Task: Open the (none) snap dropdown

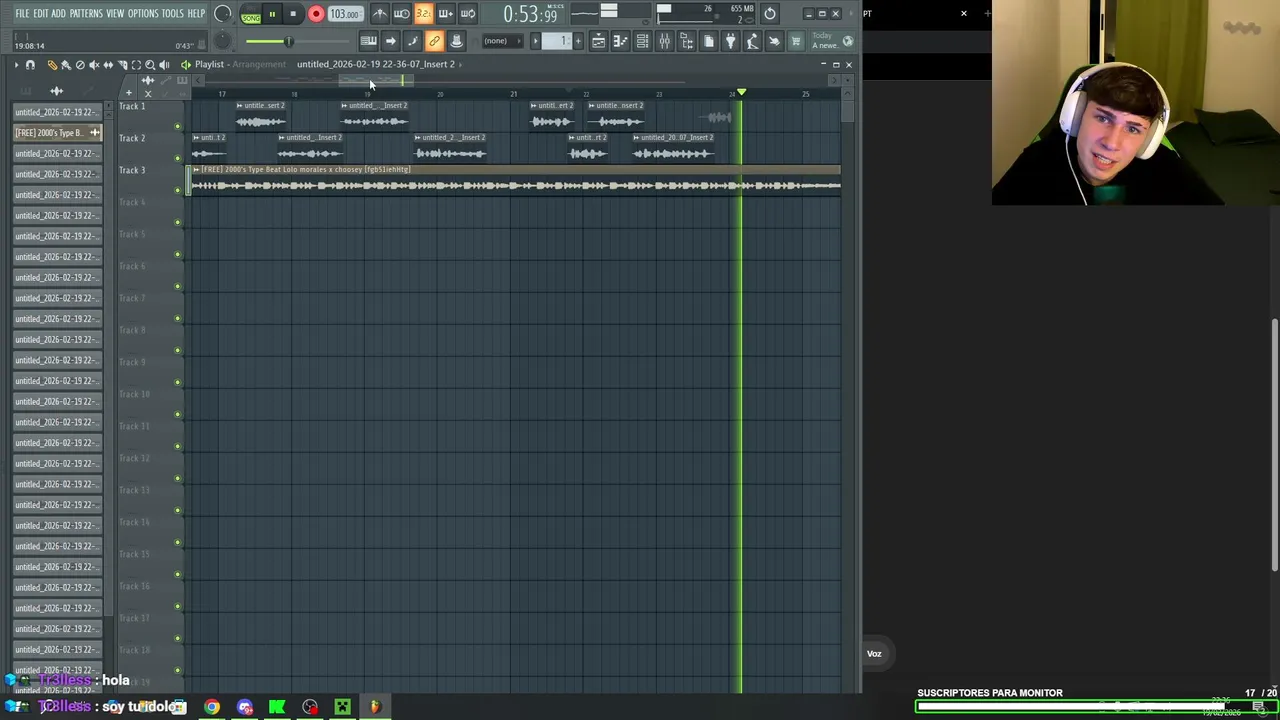Action: 503,41
